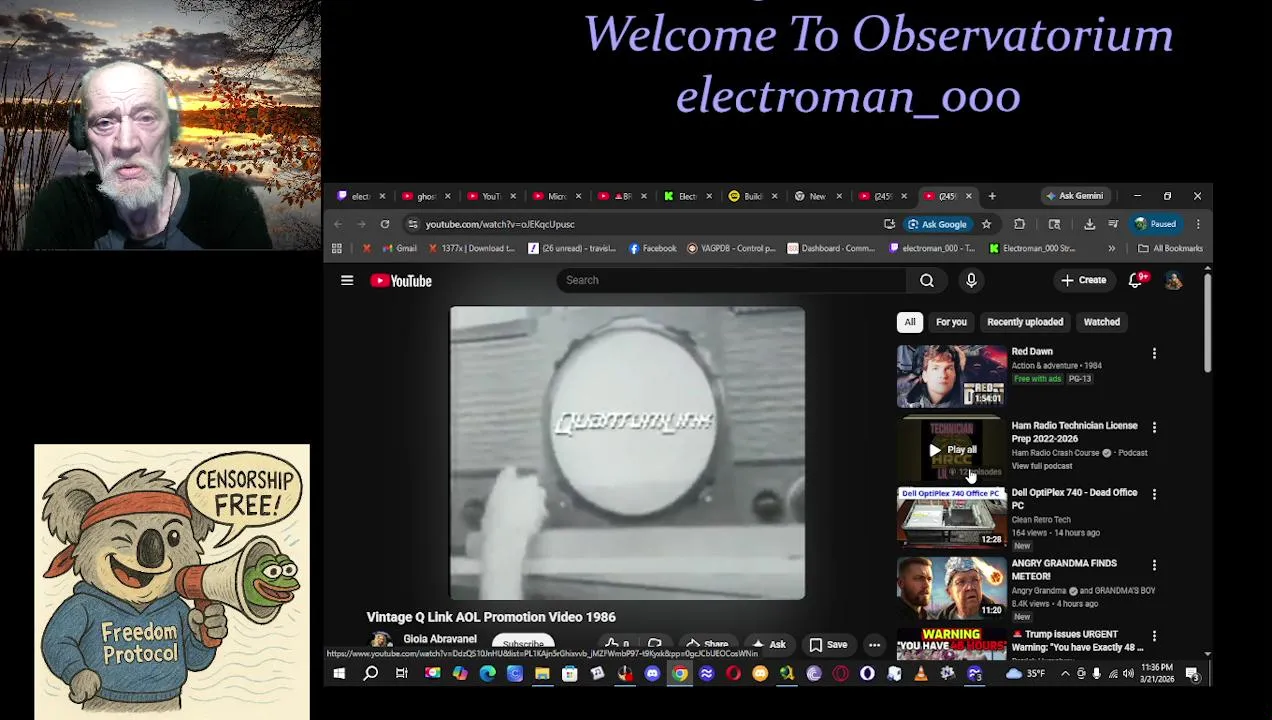
Task: Open more options for ANGRY GRANDMA video
Action: 1154,565
